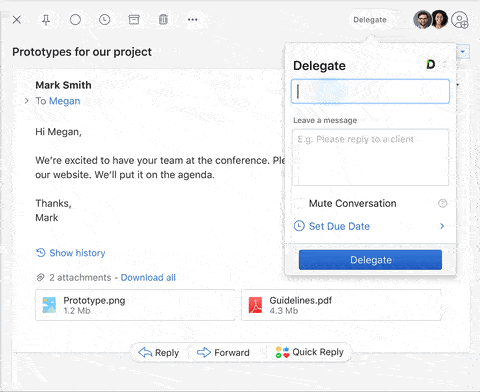The image size is (480, 392).
Task: Open the Prototype.png attachment
Action: tap(135, 305)
